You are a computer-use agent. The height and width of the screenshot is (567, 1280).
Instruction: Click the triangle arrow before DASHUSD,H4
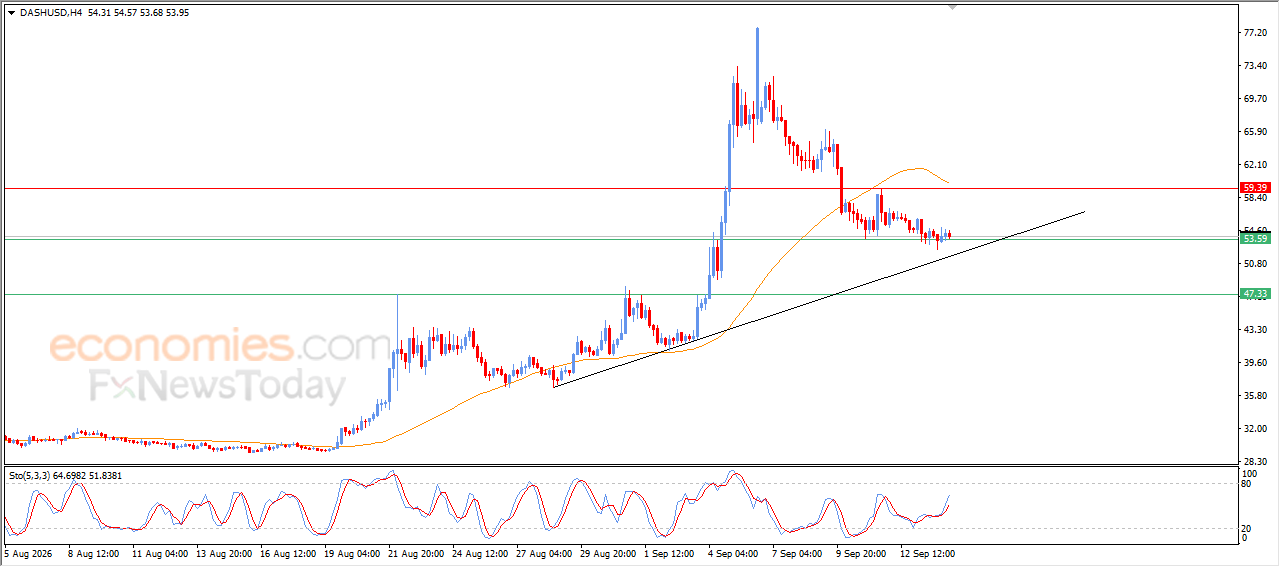(x=11, y=13)
